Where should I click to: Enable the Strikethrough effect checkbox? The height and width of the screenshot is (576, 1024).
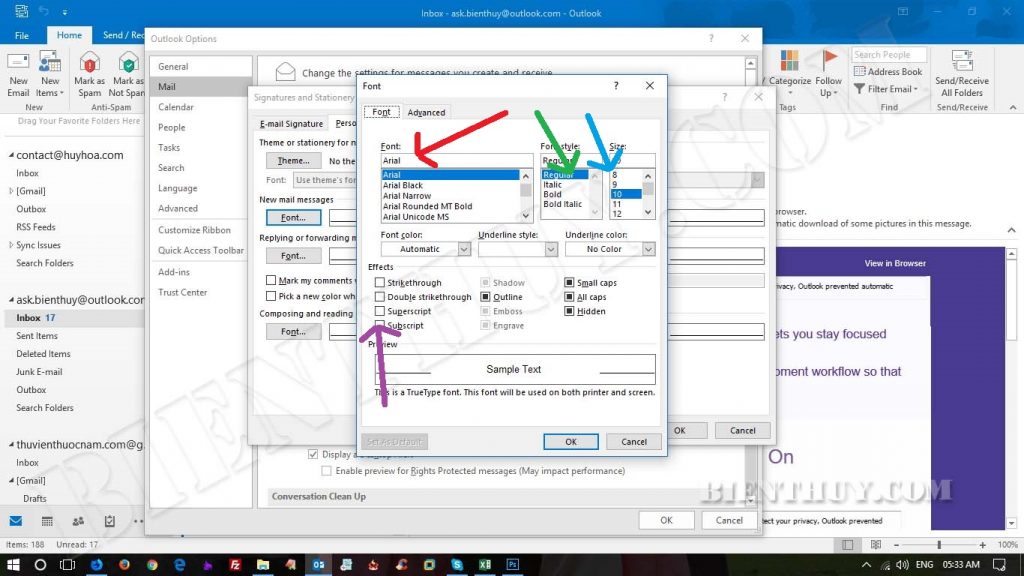(x=379, y=282)
